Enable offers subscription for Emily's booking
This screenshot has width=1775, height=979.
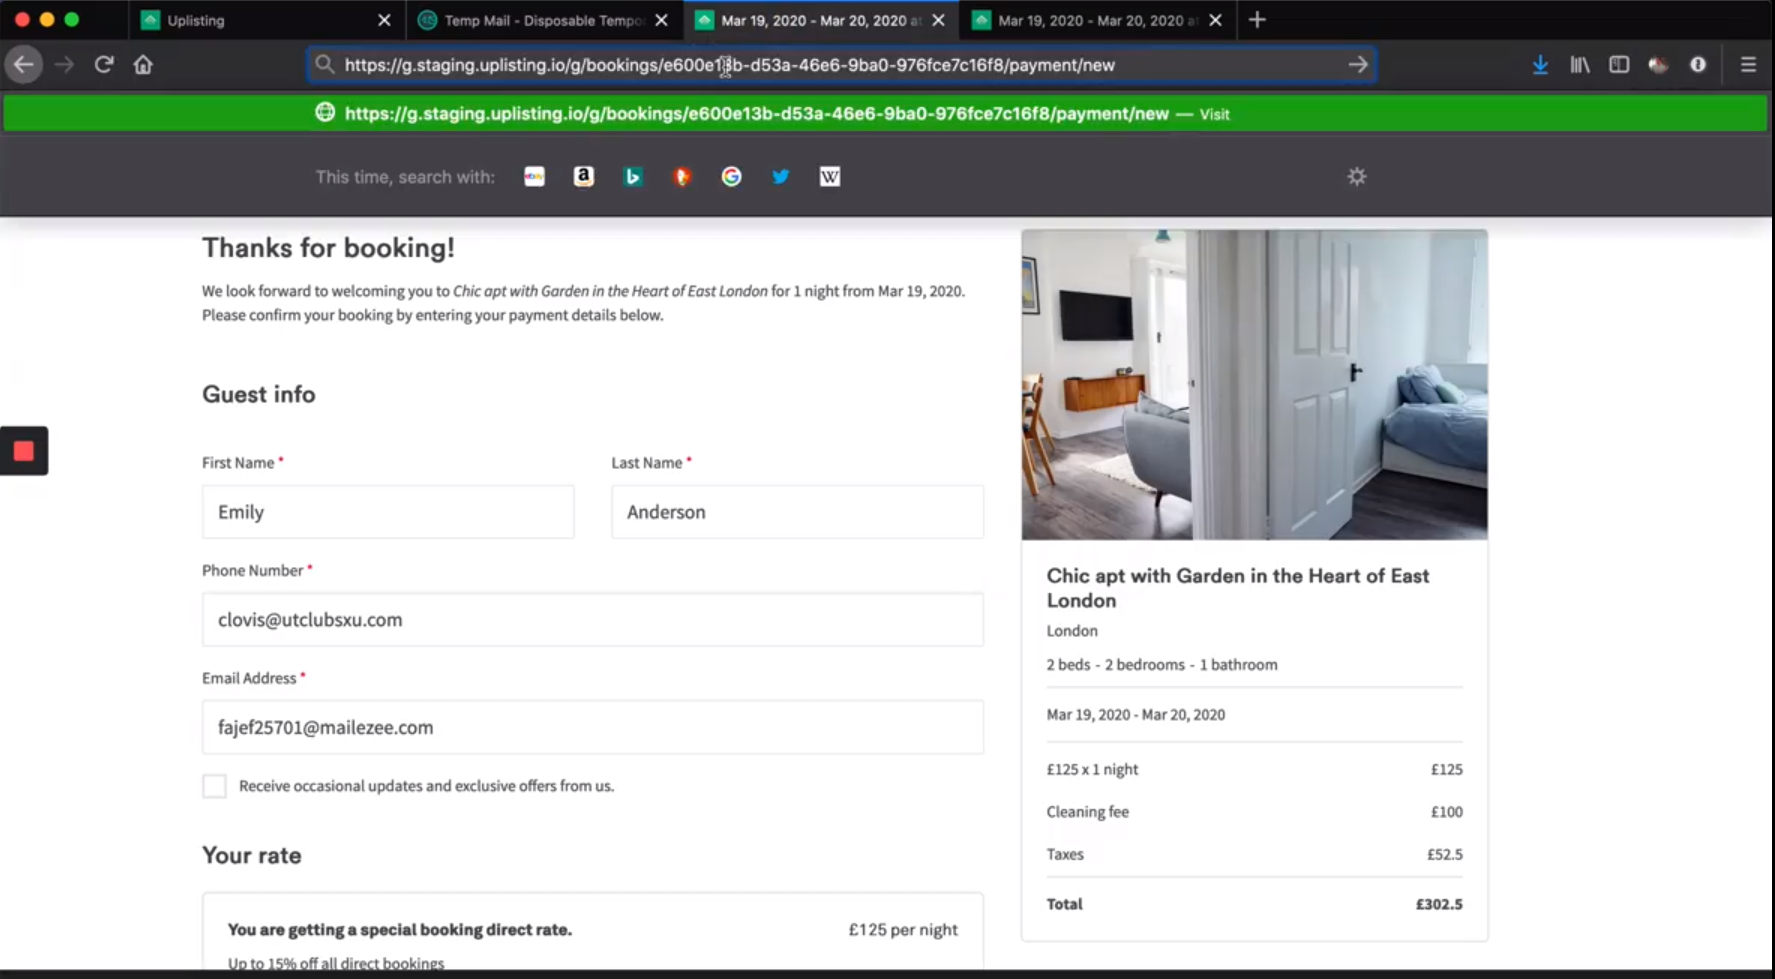click(x=214, y=786)
